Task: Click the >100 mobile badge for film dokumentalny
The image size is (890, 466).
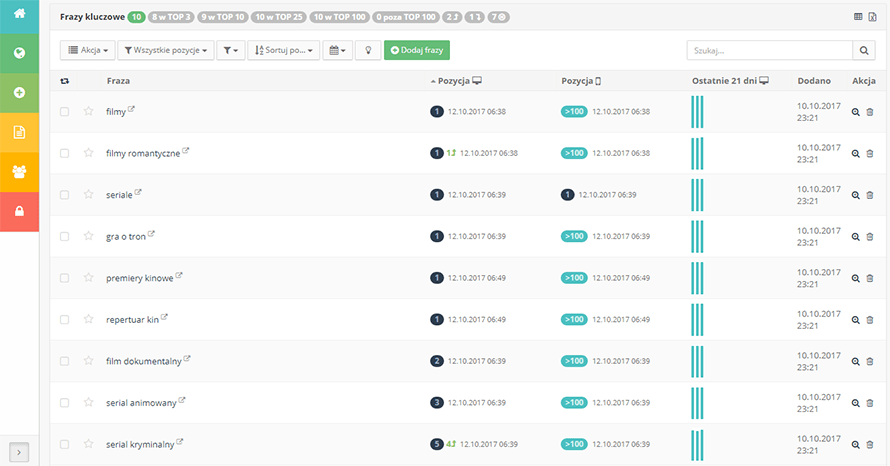Action: pos(574,361)
